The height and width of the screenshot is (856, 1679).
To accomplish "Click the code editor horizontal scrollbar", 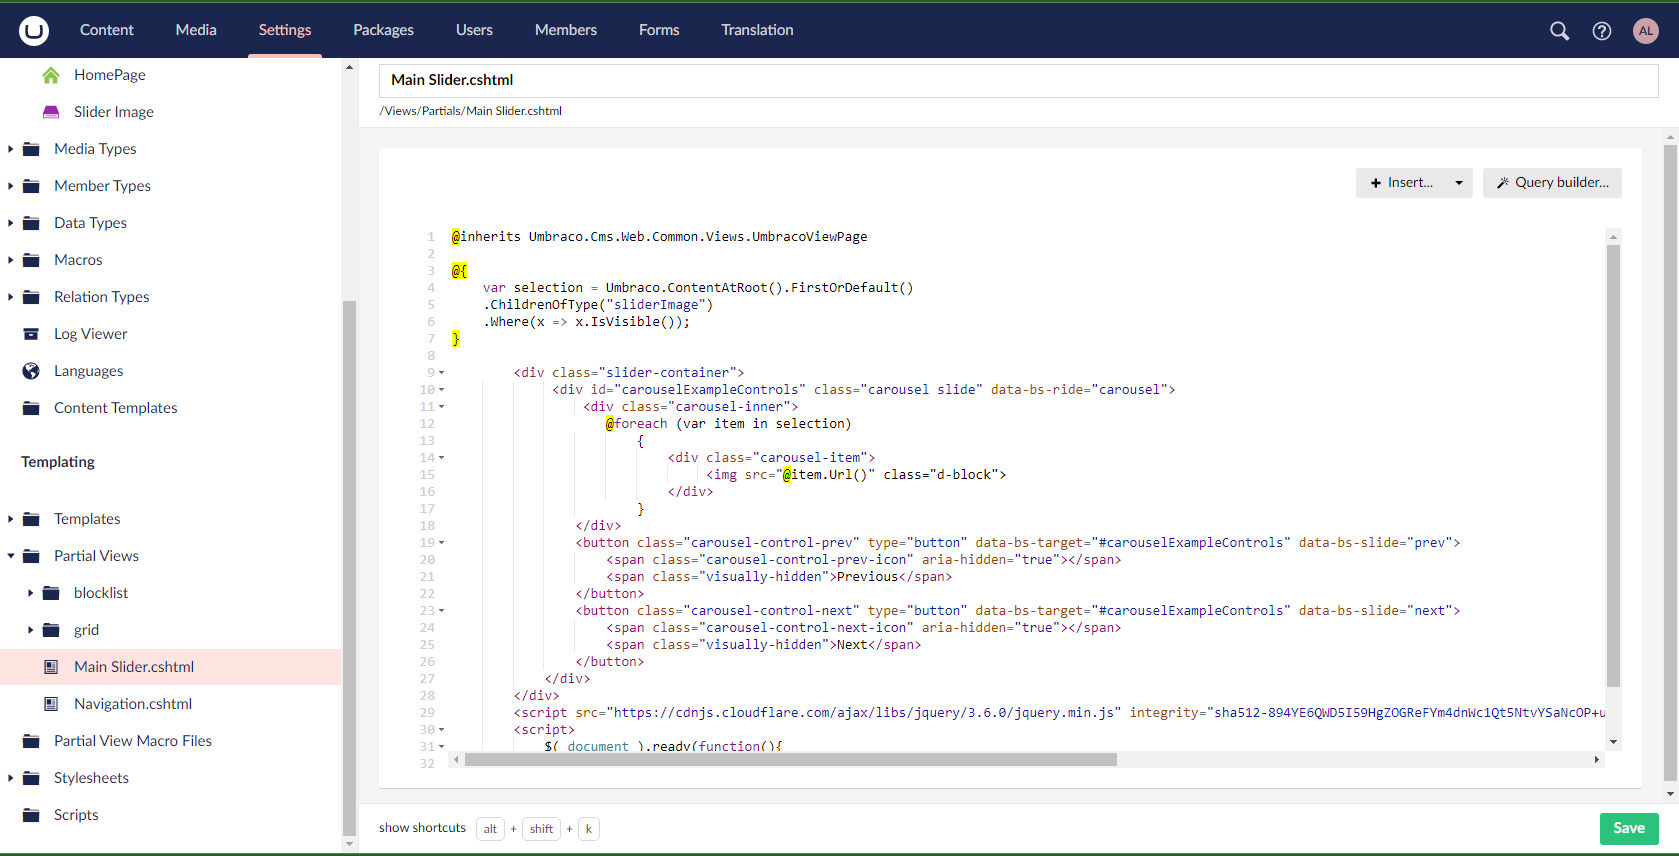I will 790,760.
